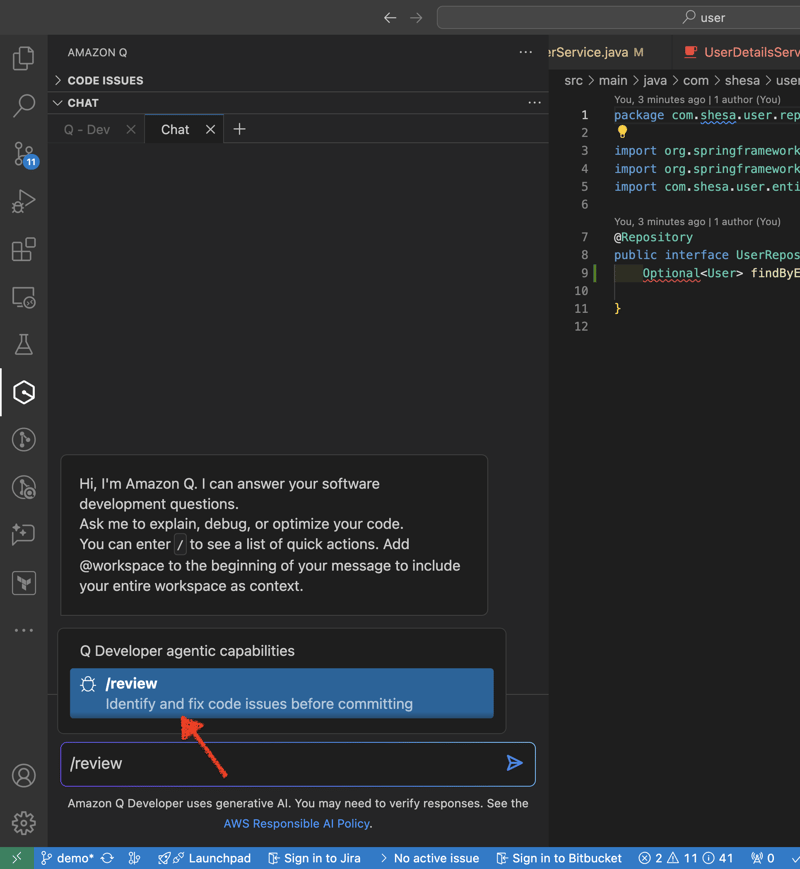Close the Chat tab
800x869 pixels.
tap(210, 130)
